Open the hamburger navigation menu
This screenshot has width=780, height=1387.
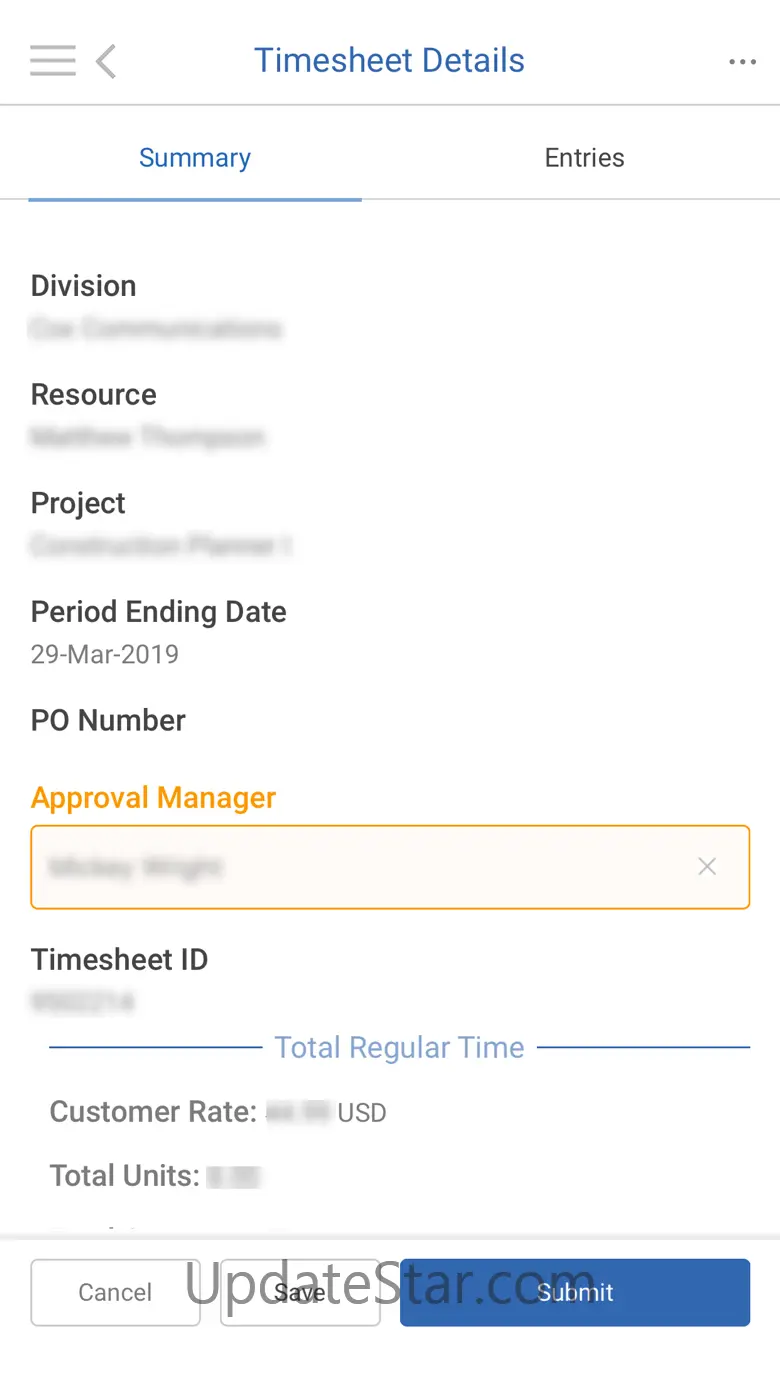click(53, 61)
